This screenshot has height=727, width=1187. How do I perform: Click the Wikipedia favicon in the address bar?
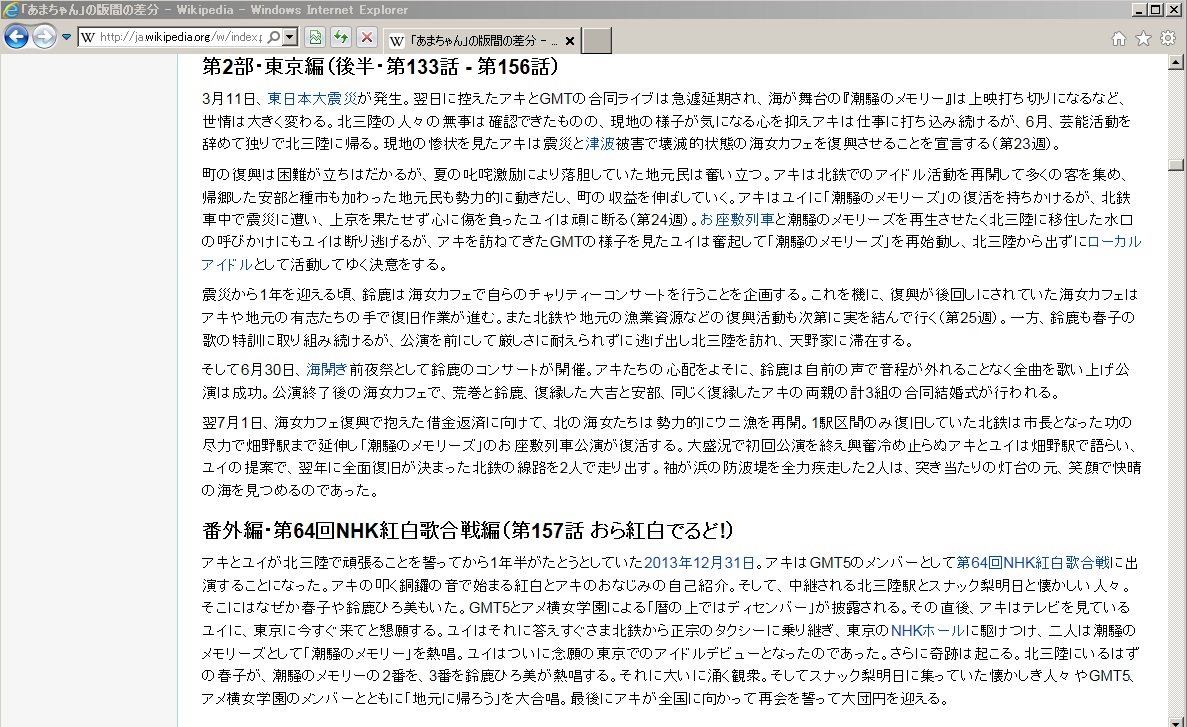coord(88,37)
